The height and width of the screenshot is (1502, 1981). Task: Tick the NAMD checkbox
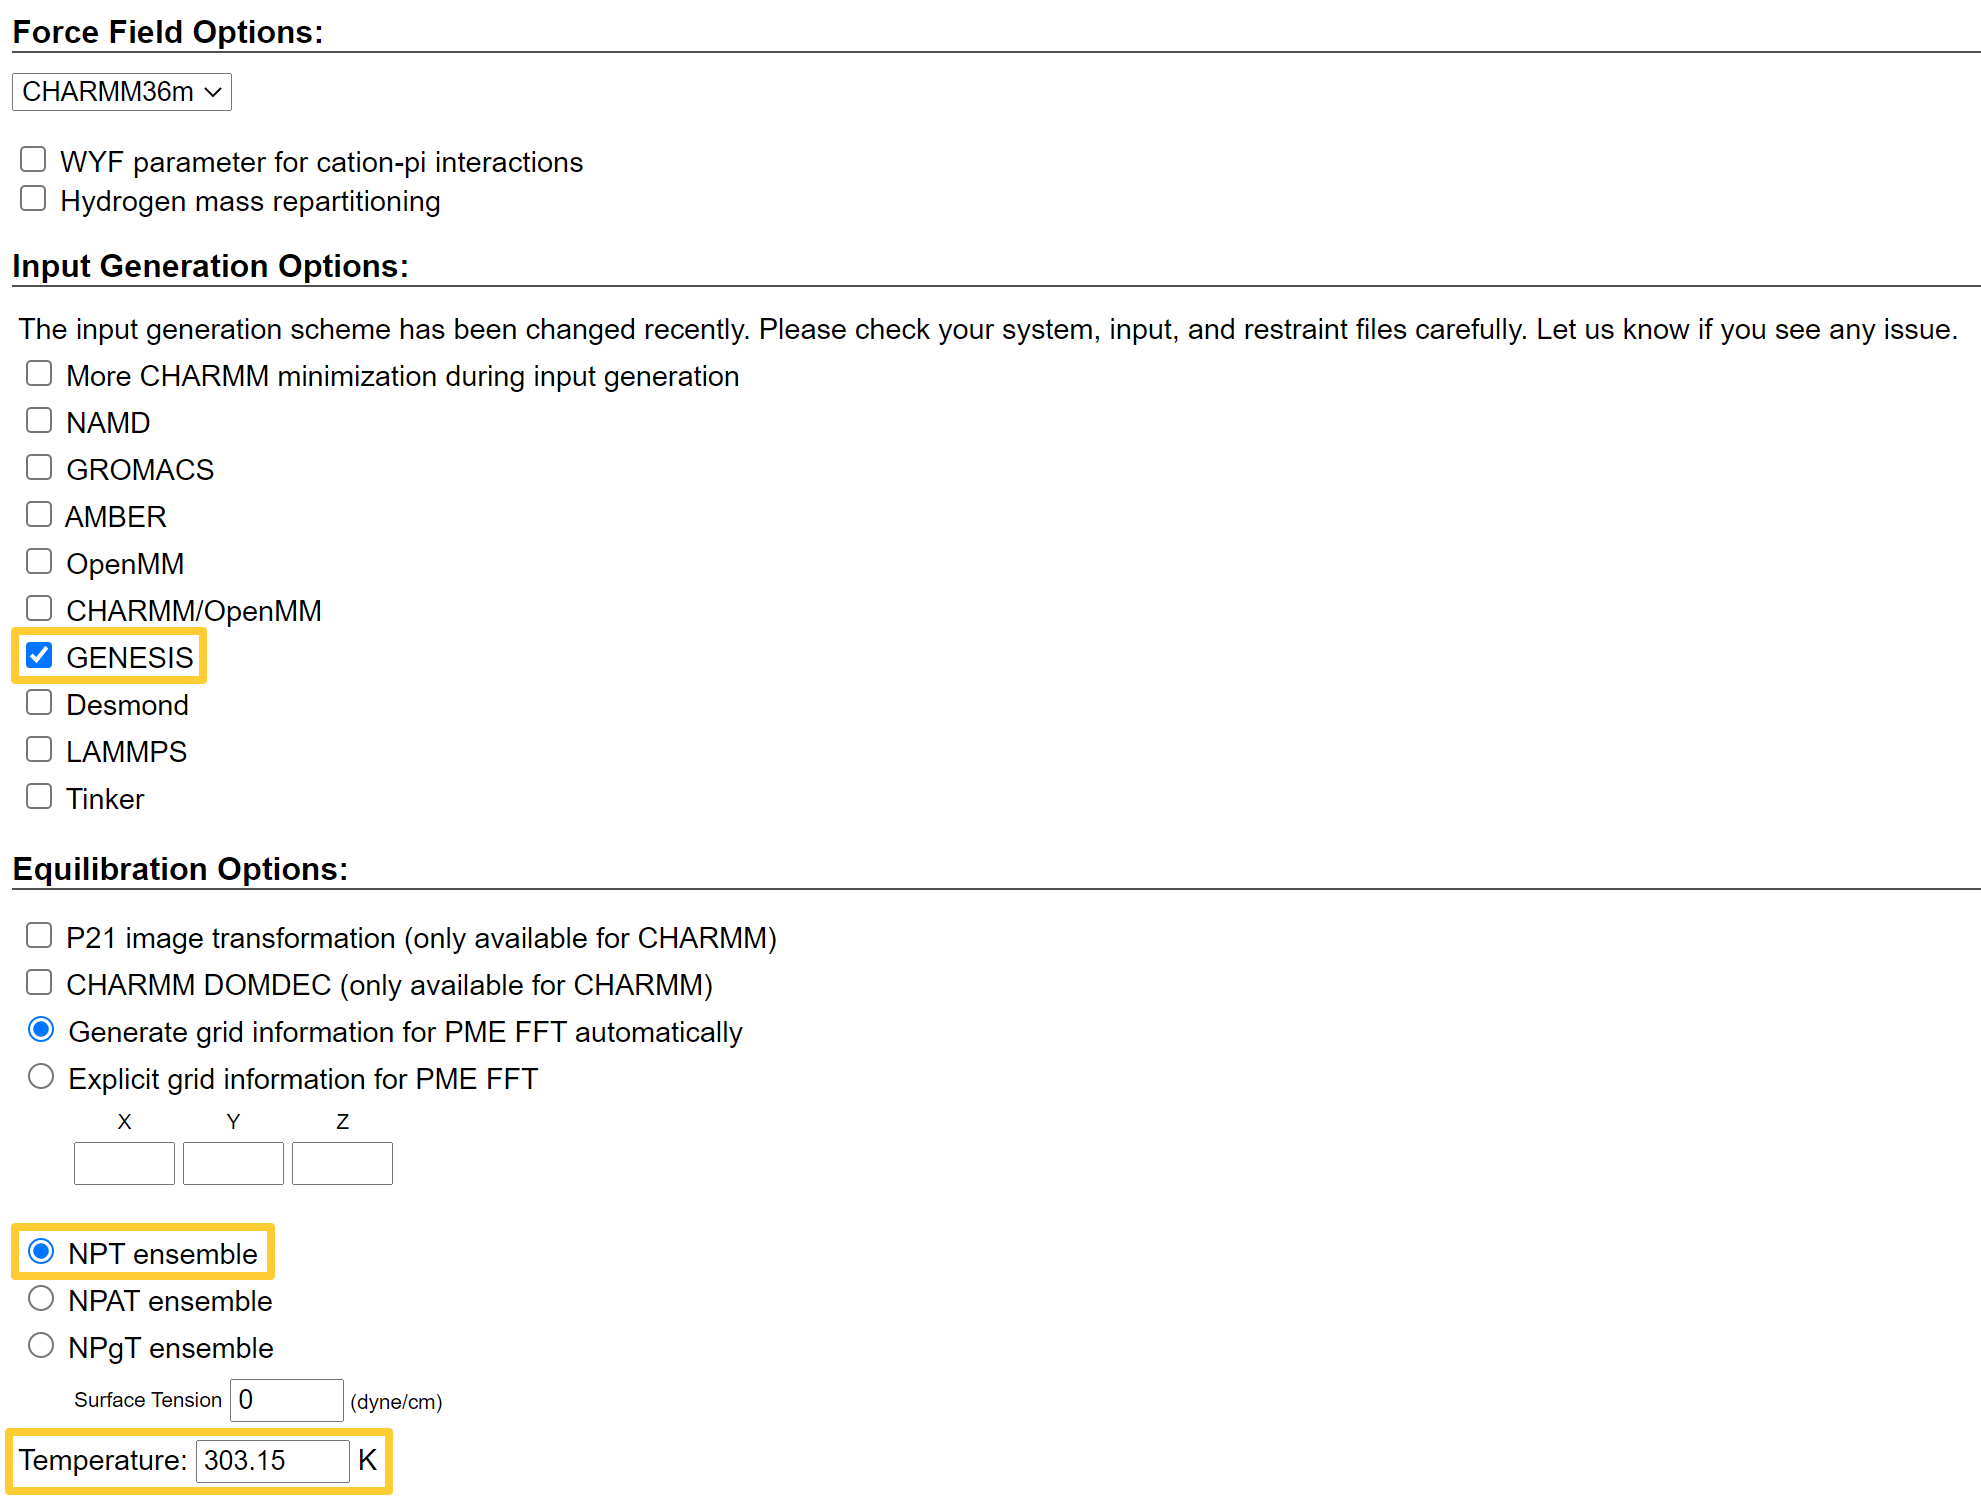[39, 421]
